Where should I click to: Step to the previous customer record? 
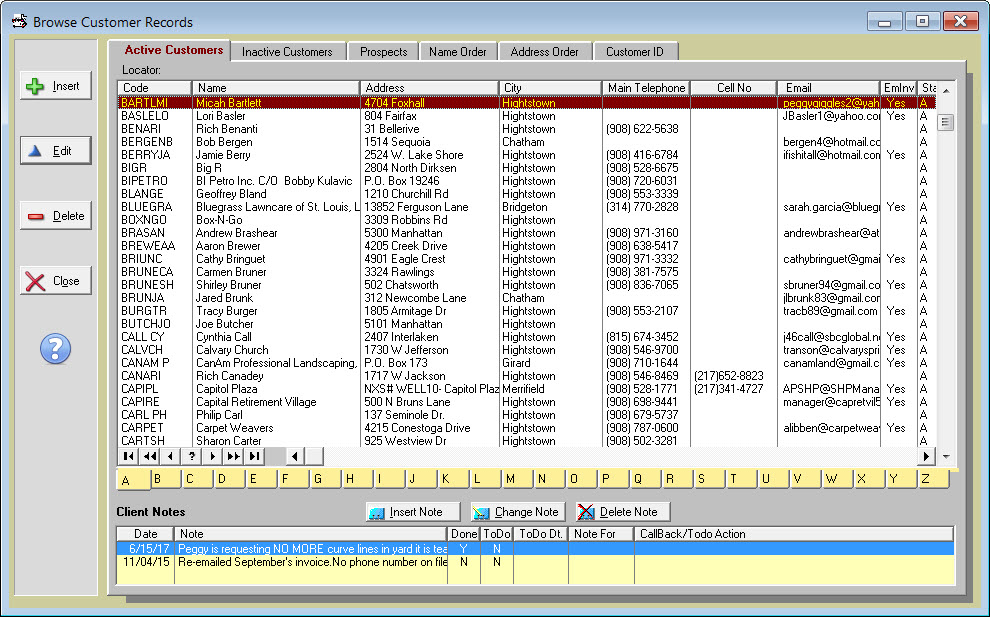[x=170, y=456]
